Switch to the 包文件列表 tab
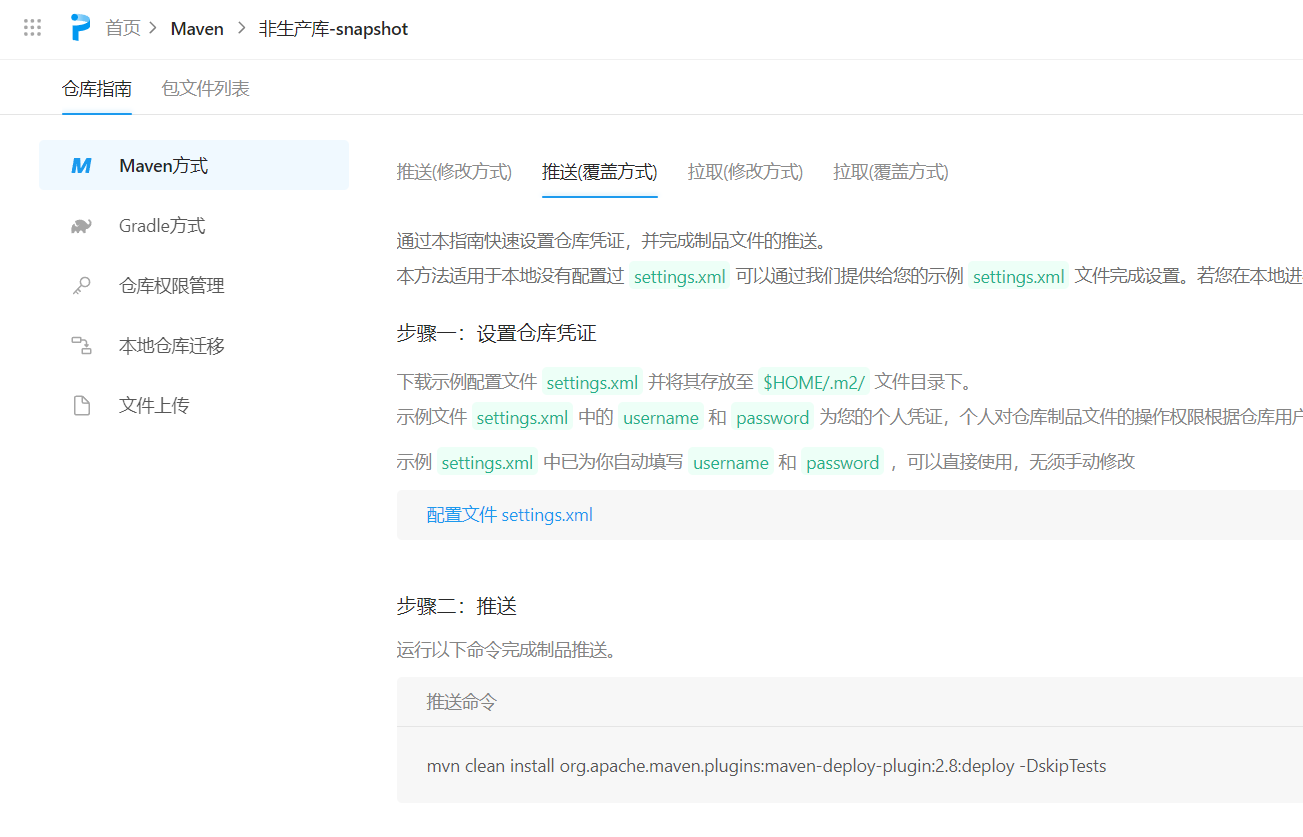The height and width of the screenshot is (837, 1303). tap(205, 89)
